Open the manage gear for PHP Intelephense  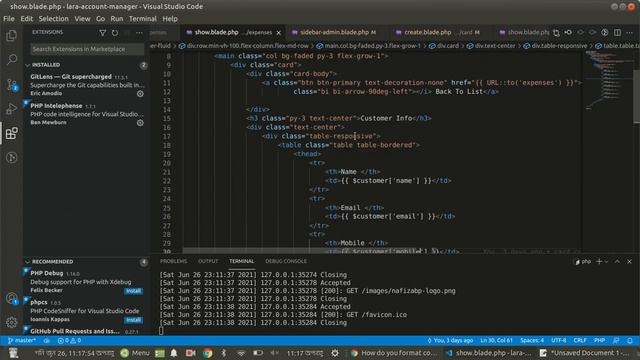[x=140, y=122]
